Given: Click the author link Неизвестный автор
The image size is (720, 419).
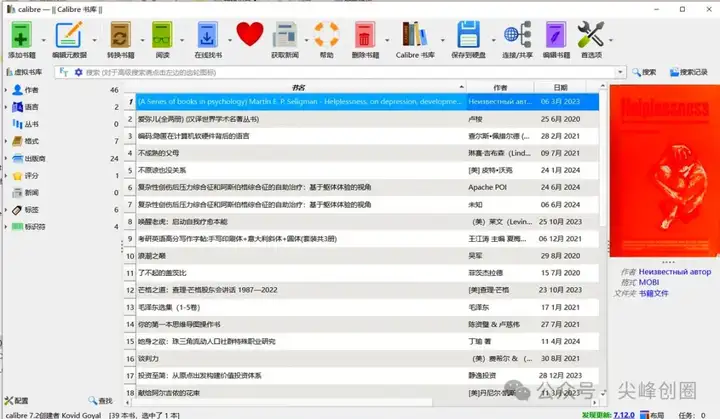Looking at the screenshot, I should (x=675, y=272).
